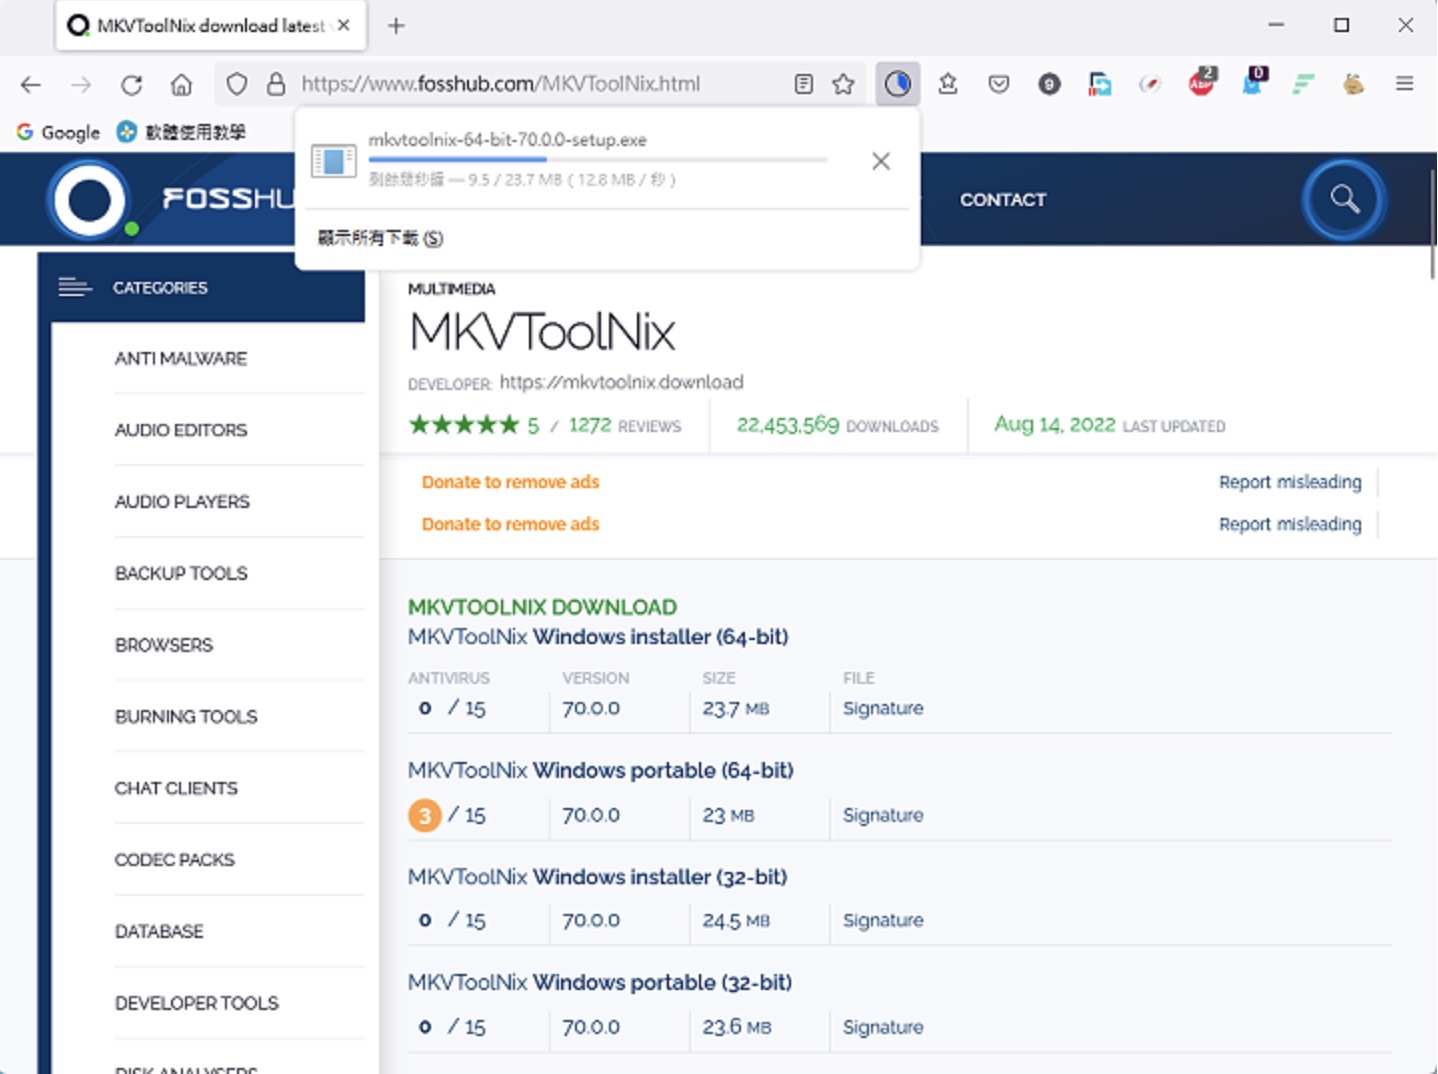Viewport: 1438px width, 1074px height.
Task: Select DEVELOPER TOOLS category
Action: click(x=197, y=1003)
